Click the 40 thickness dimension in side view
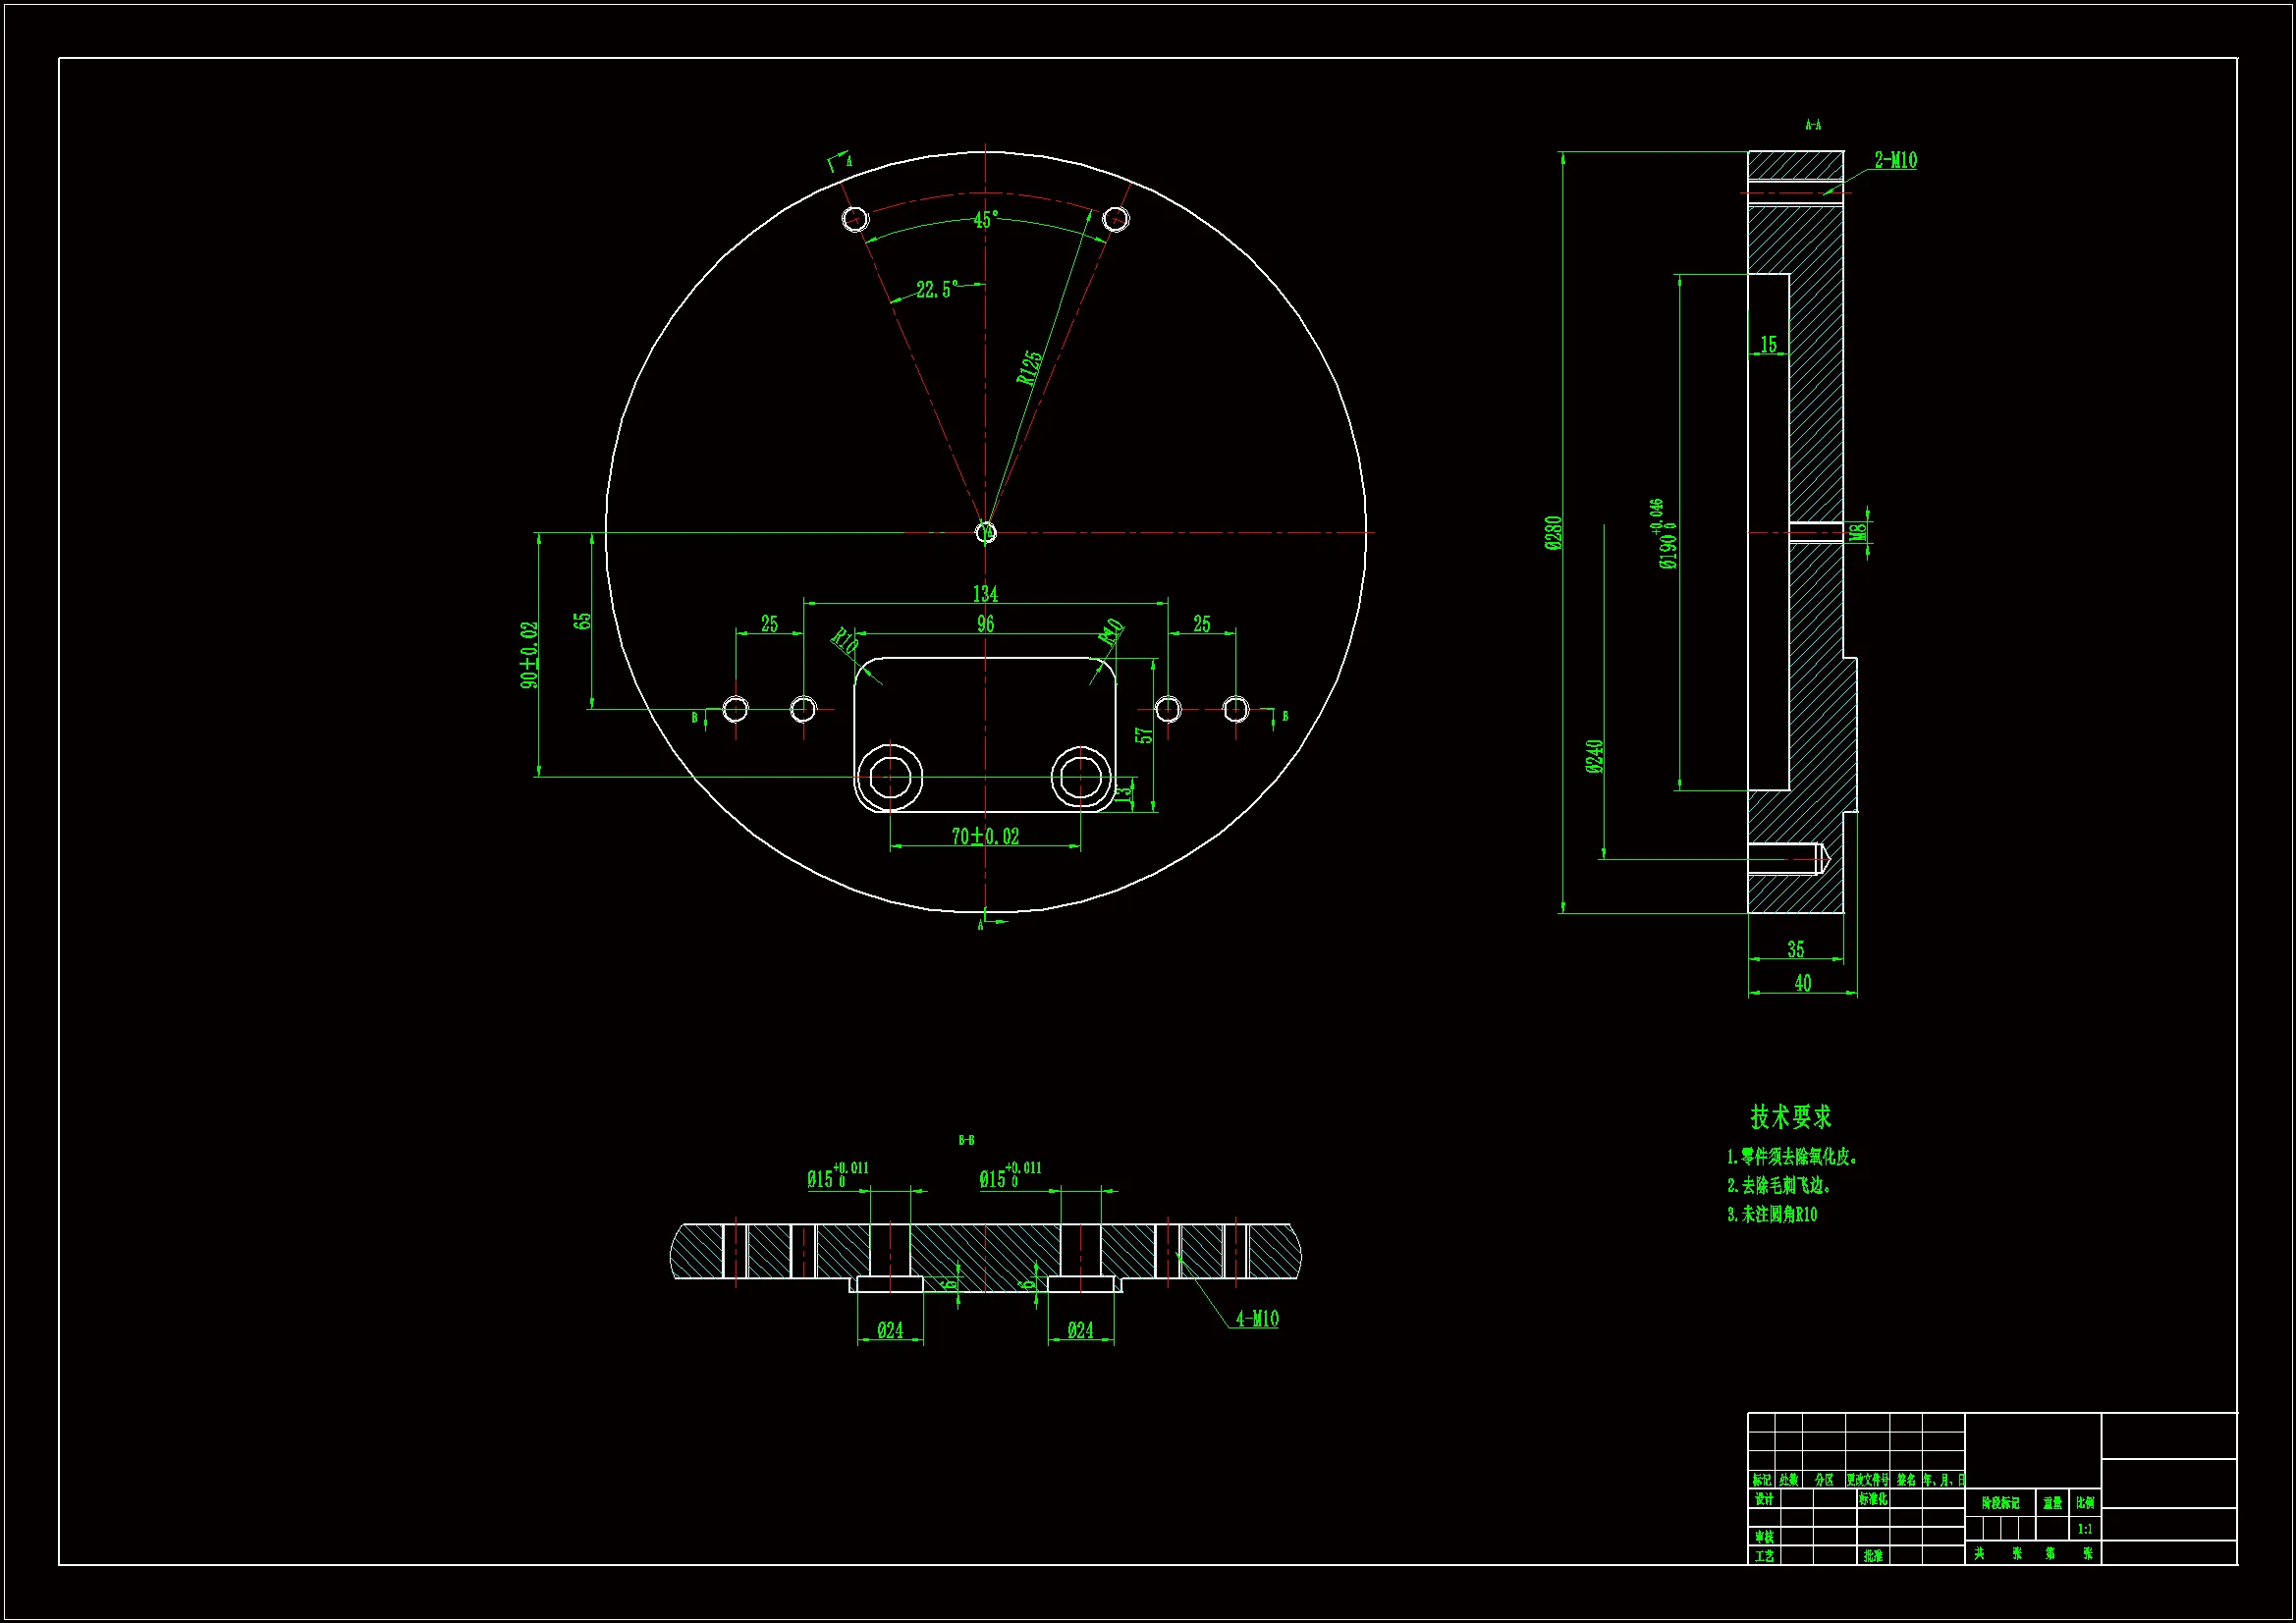The width and height of the screenshot is (2296, 1623). (1802, 984)
